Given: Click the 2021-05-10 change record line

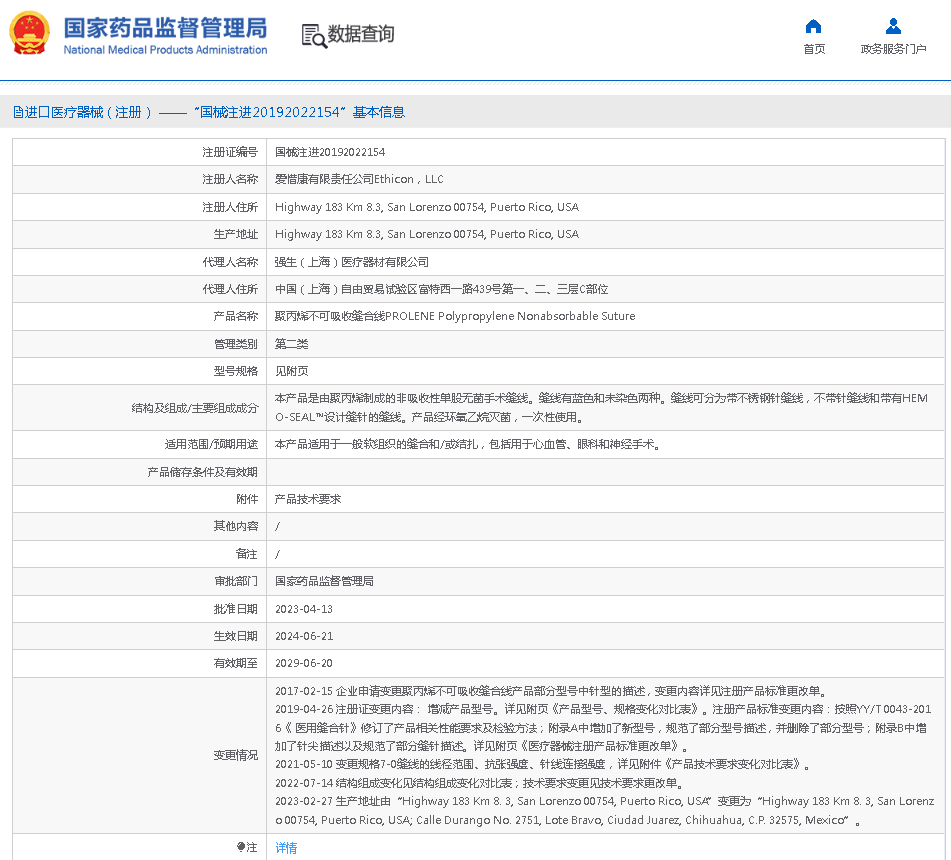Looking at the screenshot, I should pyautogui.click(x=543, y=764).
